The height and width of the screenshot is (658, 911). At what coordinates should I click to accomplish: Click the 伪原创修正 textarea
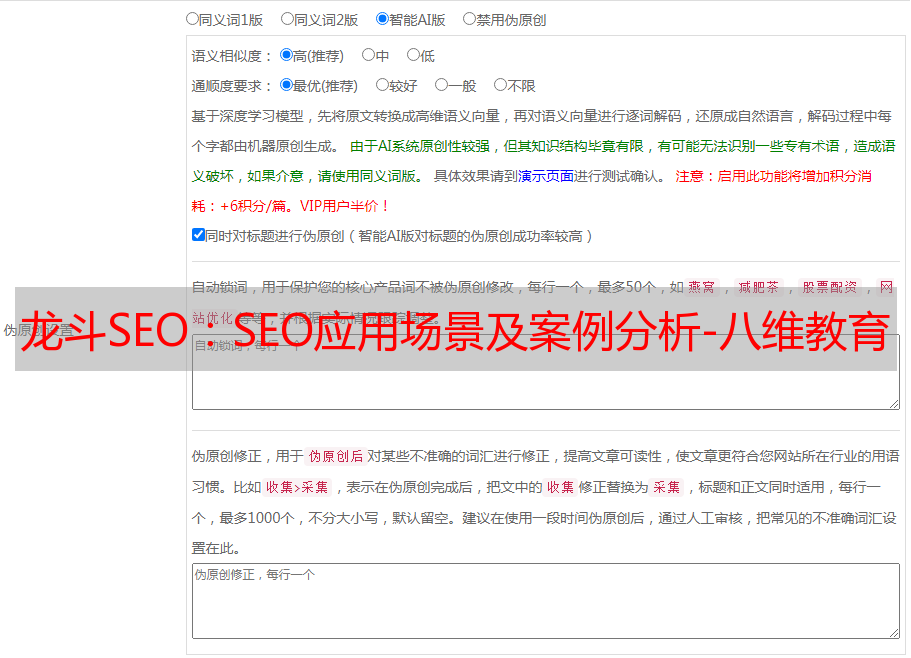pyautogui.click(x=546, y=601)
